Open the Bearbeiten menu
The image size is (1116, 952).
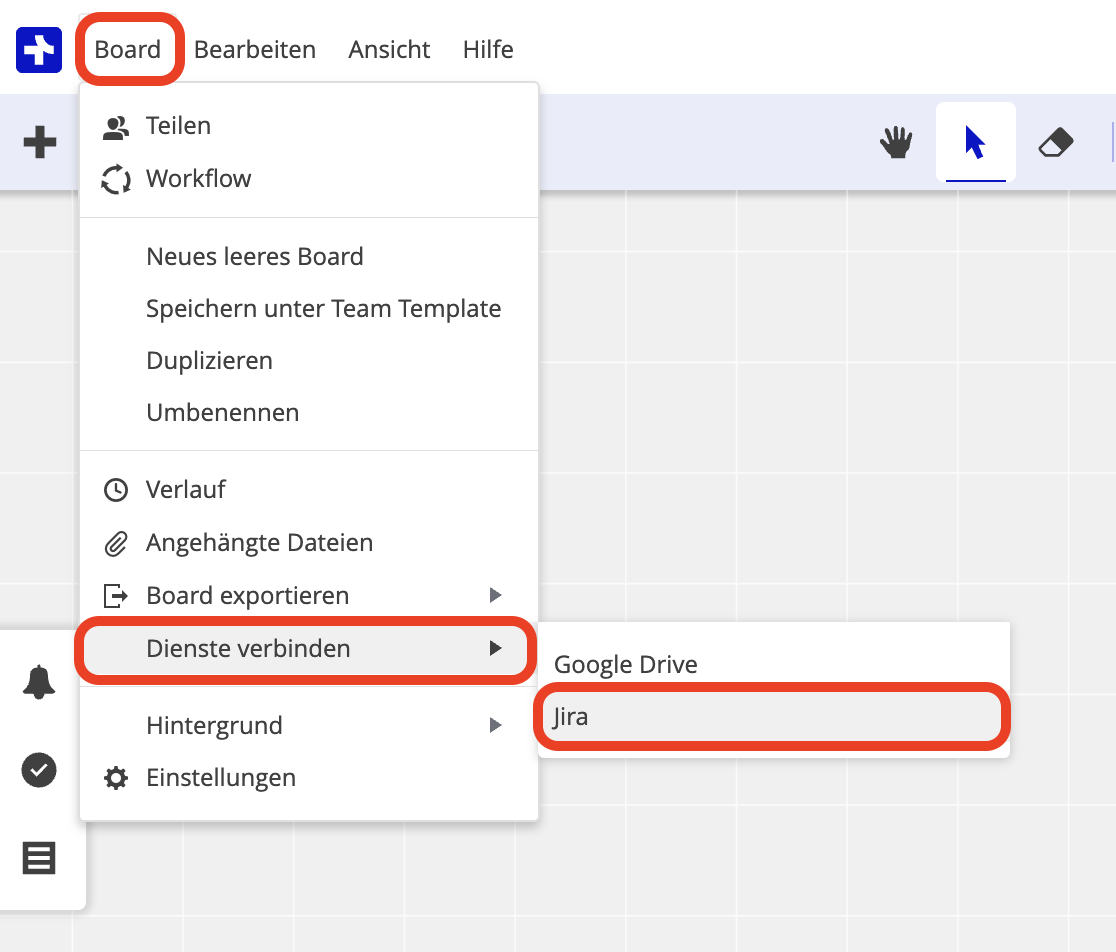[255, 50]
